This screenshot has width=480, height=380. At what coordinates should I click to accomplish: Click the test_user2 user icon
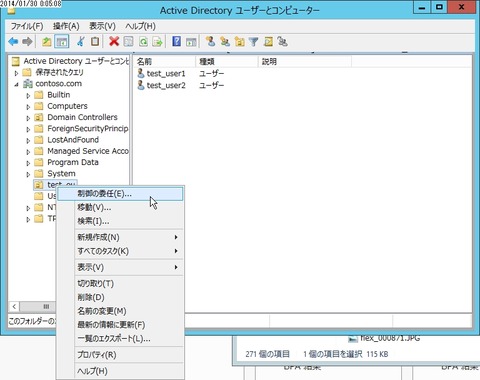coord(141,85)
